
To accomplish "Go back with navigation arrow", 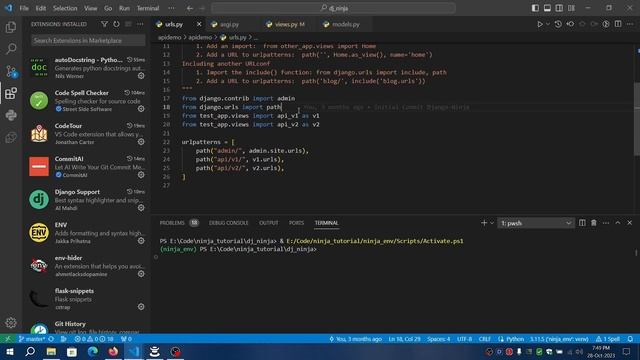I will pos(190,8).
